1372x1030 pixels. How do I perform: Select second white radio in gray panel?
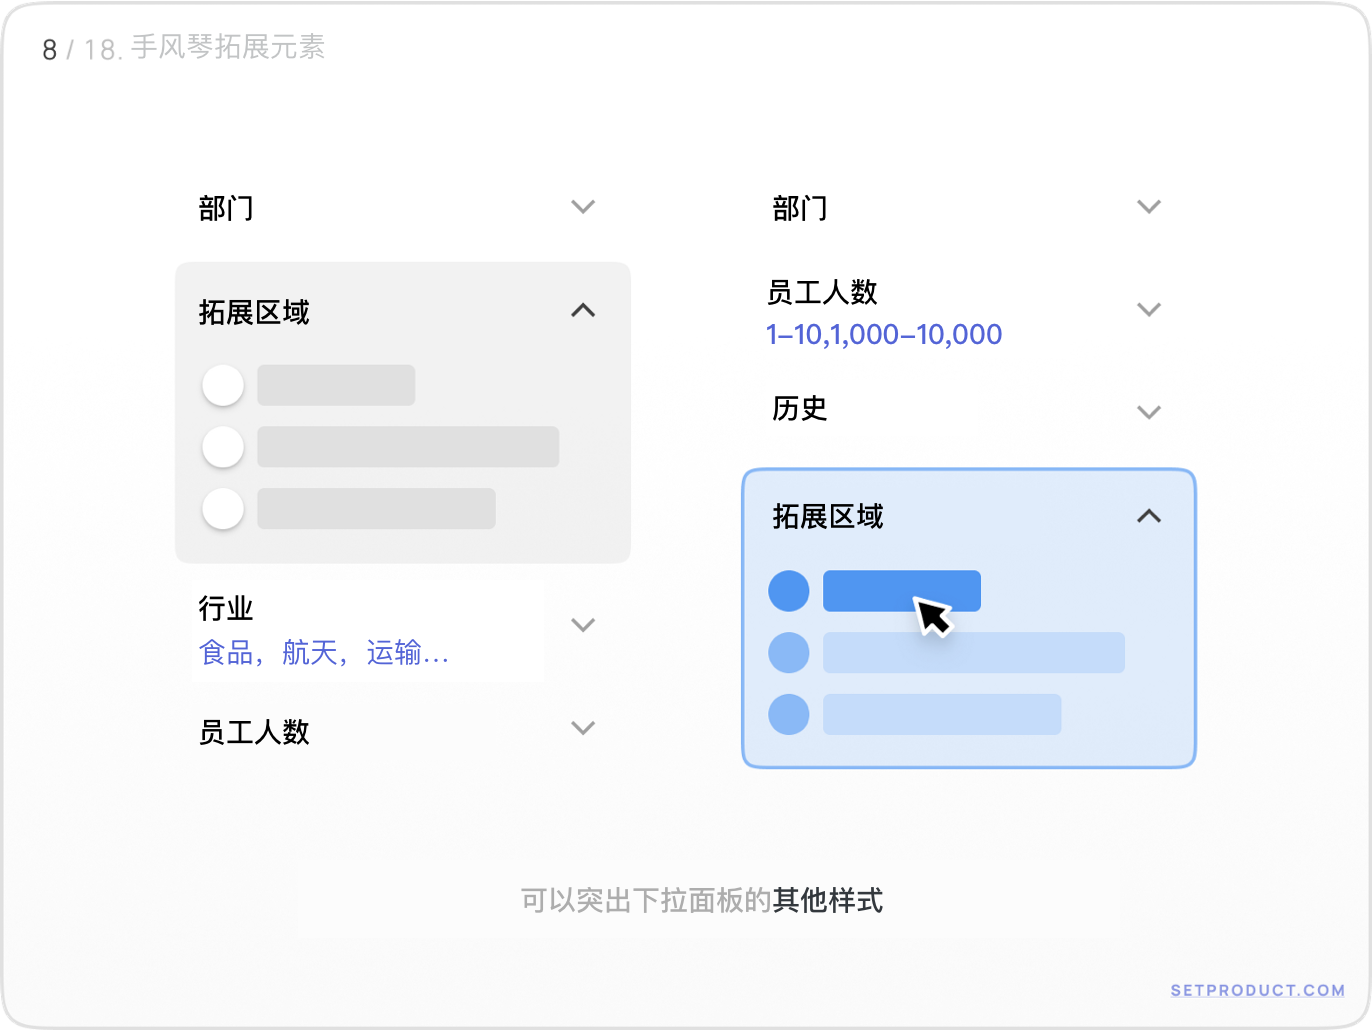click(223, 447)
